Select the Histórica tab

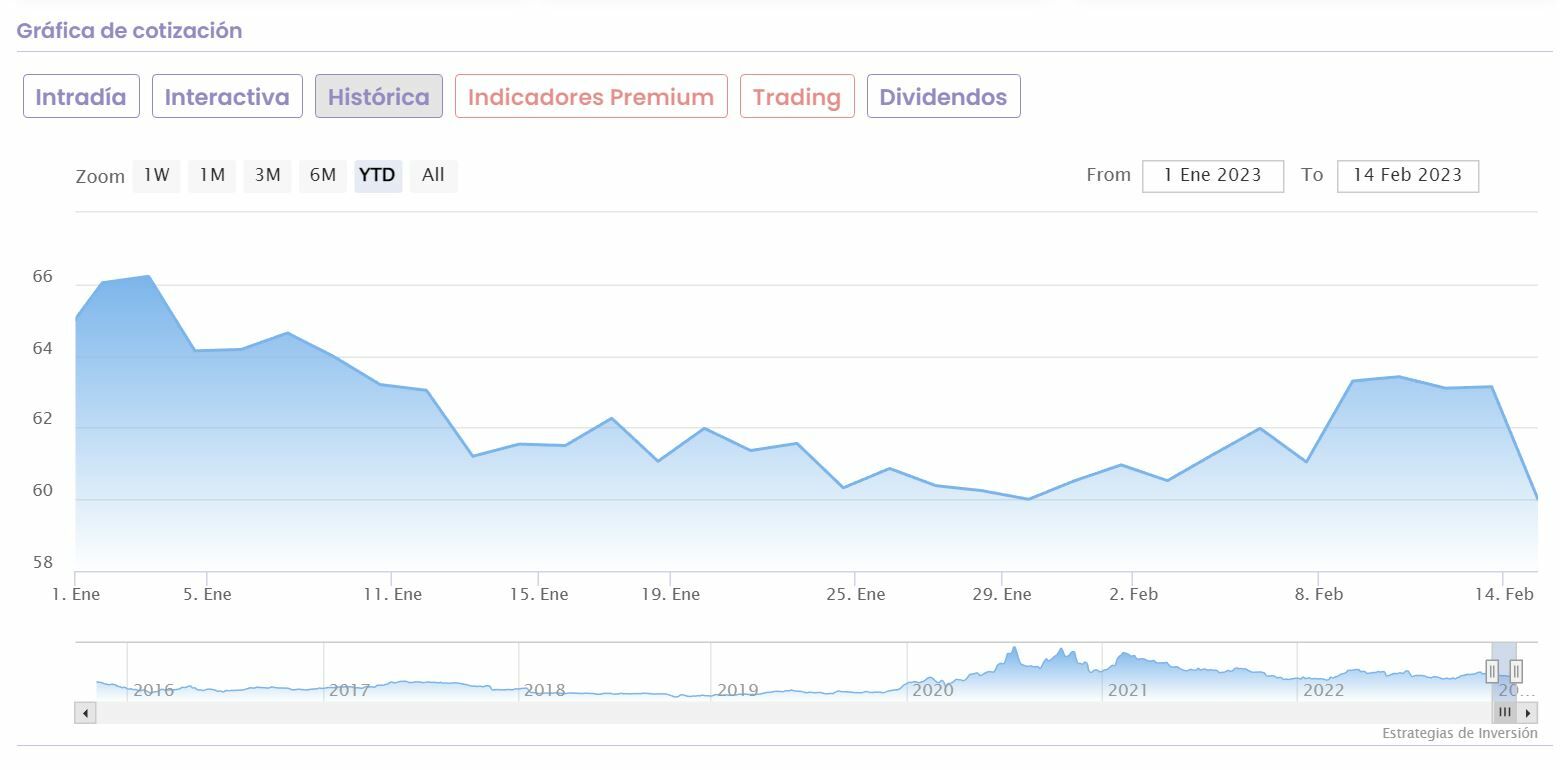[x=378, y=97]
